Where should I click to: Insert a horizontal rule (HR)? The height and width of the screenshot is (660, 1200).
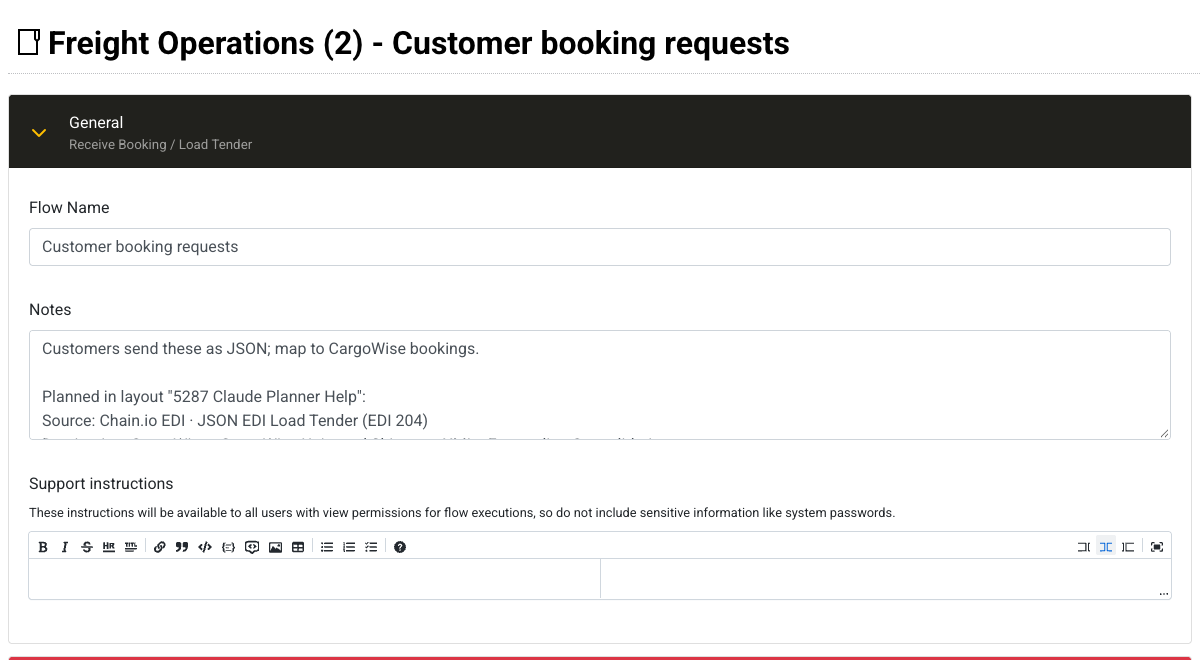(x=109, y=547)
